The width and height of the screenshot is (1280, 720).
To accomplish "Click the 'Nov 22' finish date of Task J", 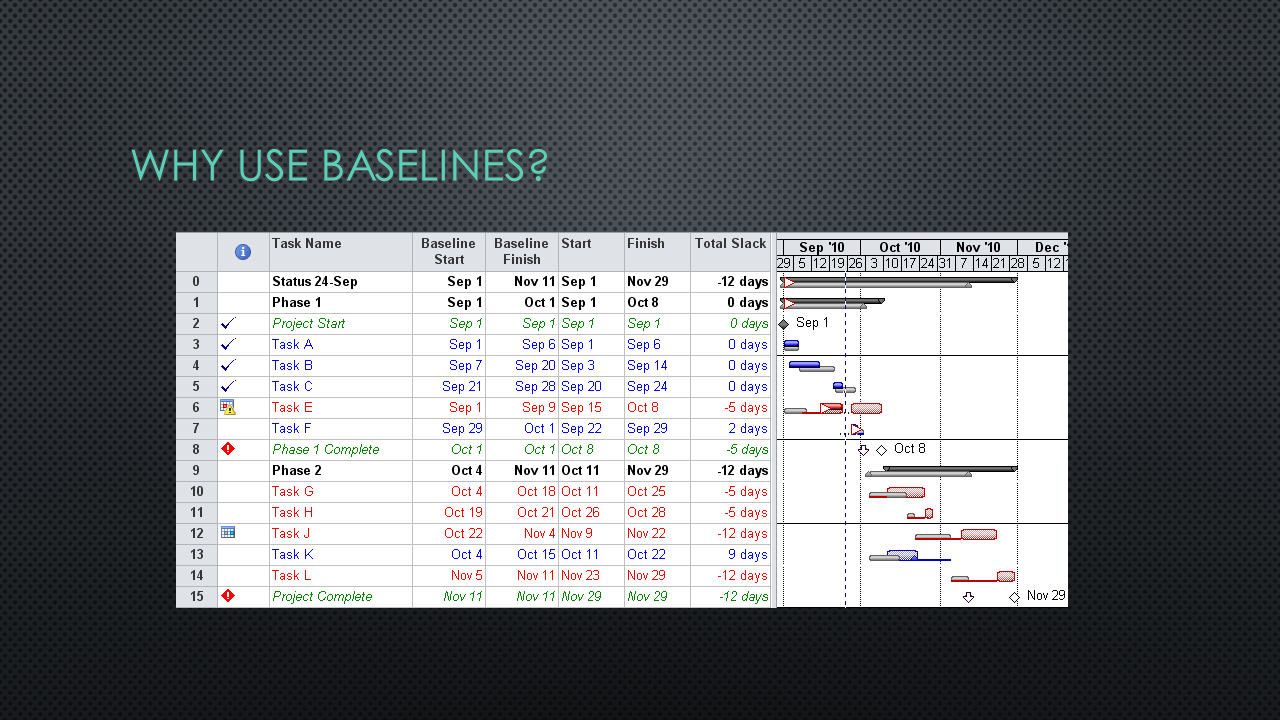I will [646, 533].
